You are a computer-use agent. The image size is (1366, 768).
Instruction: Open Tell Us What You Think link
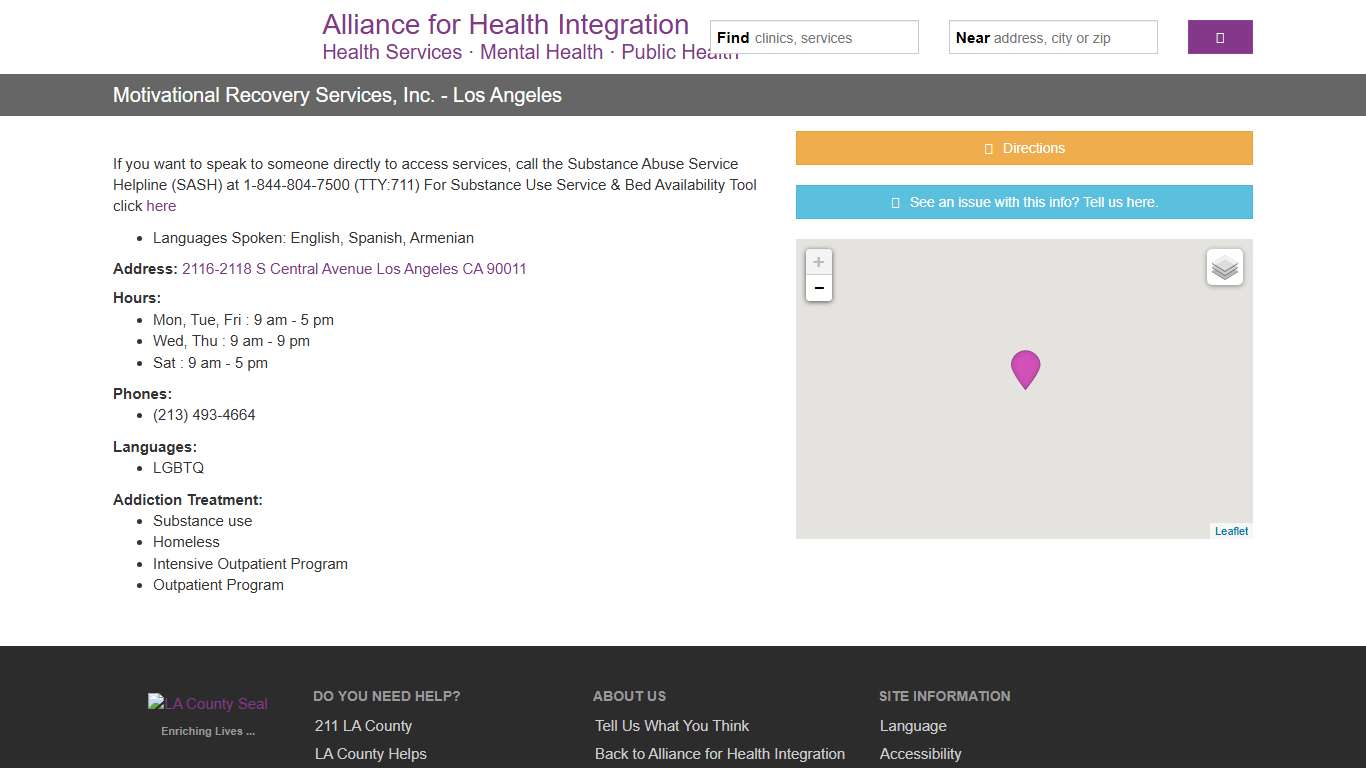pos(672,726)
